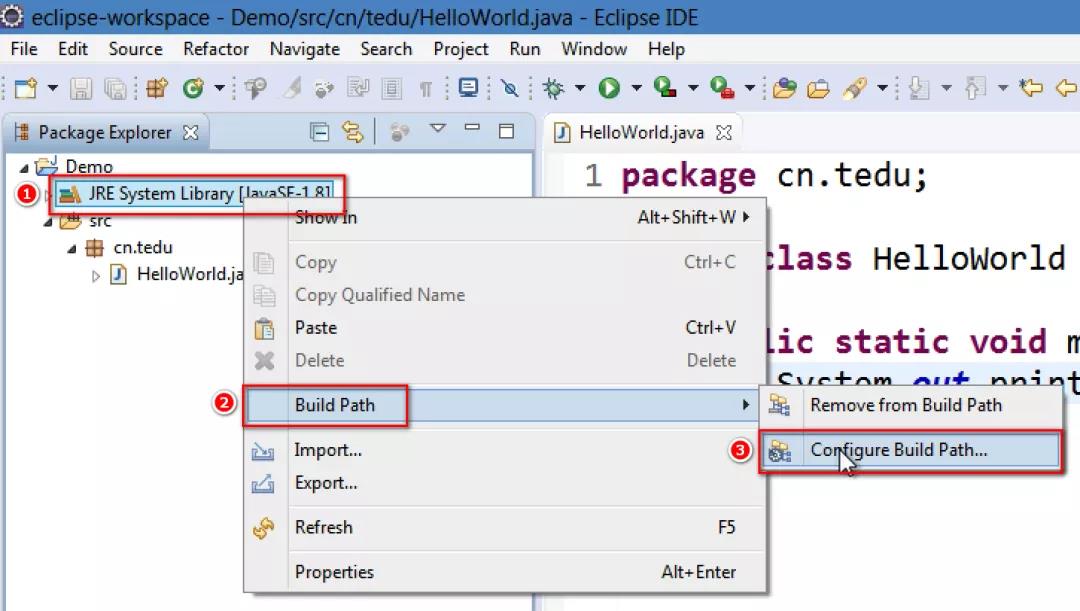Close the HelloWorld.java editor tab
Screen dimensions: 1080x611
pyautogui.click(x=724, y=132)
